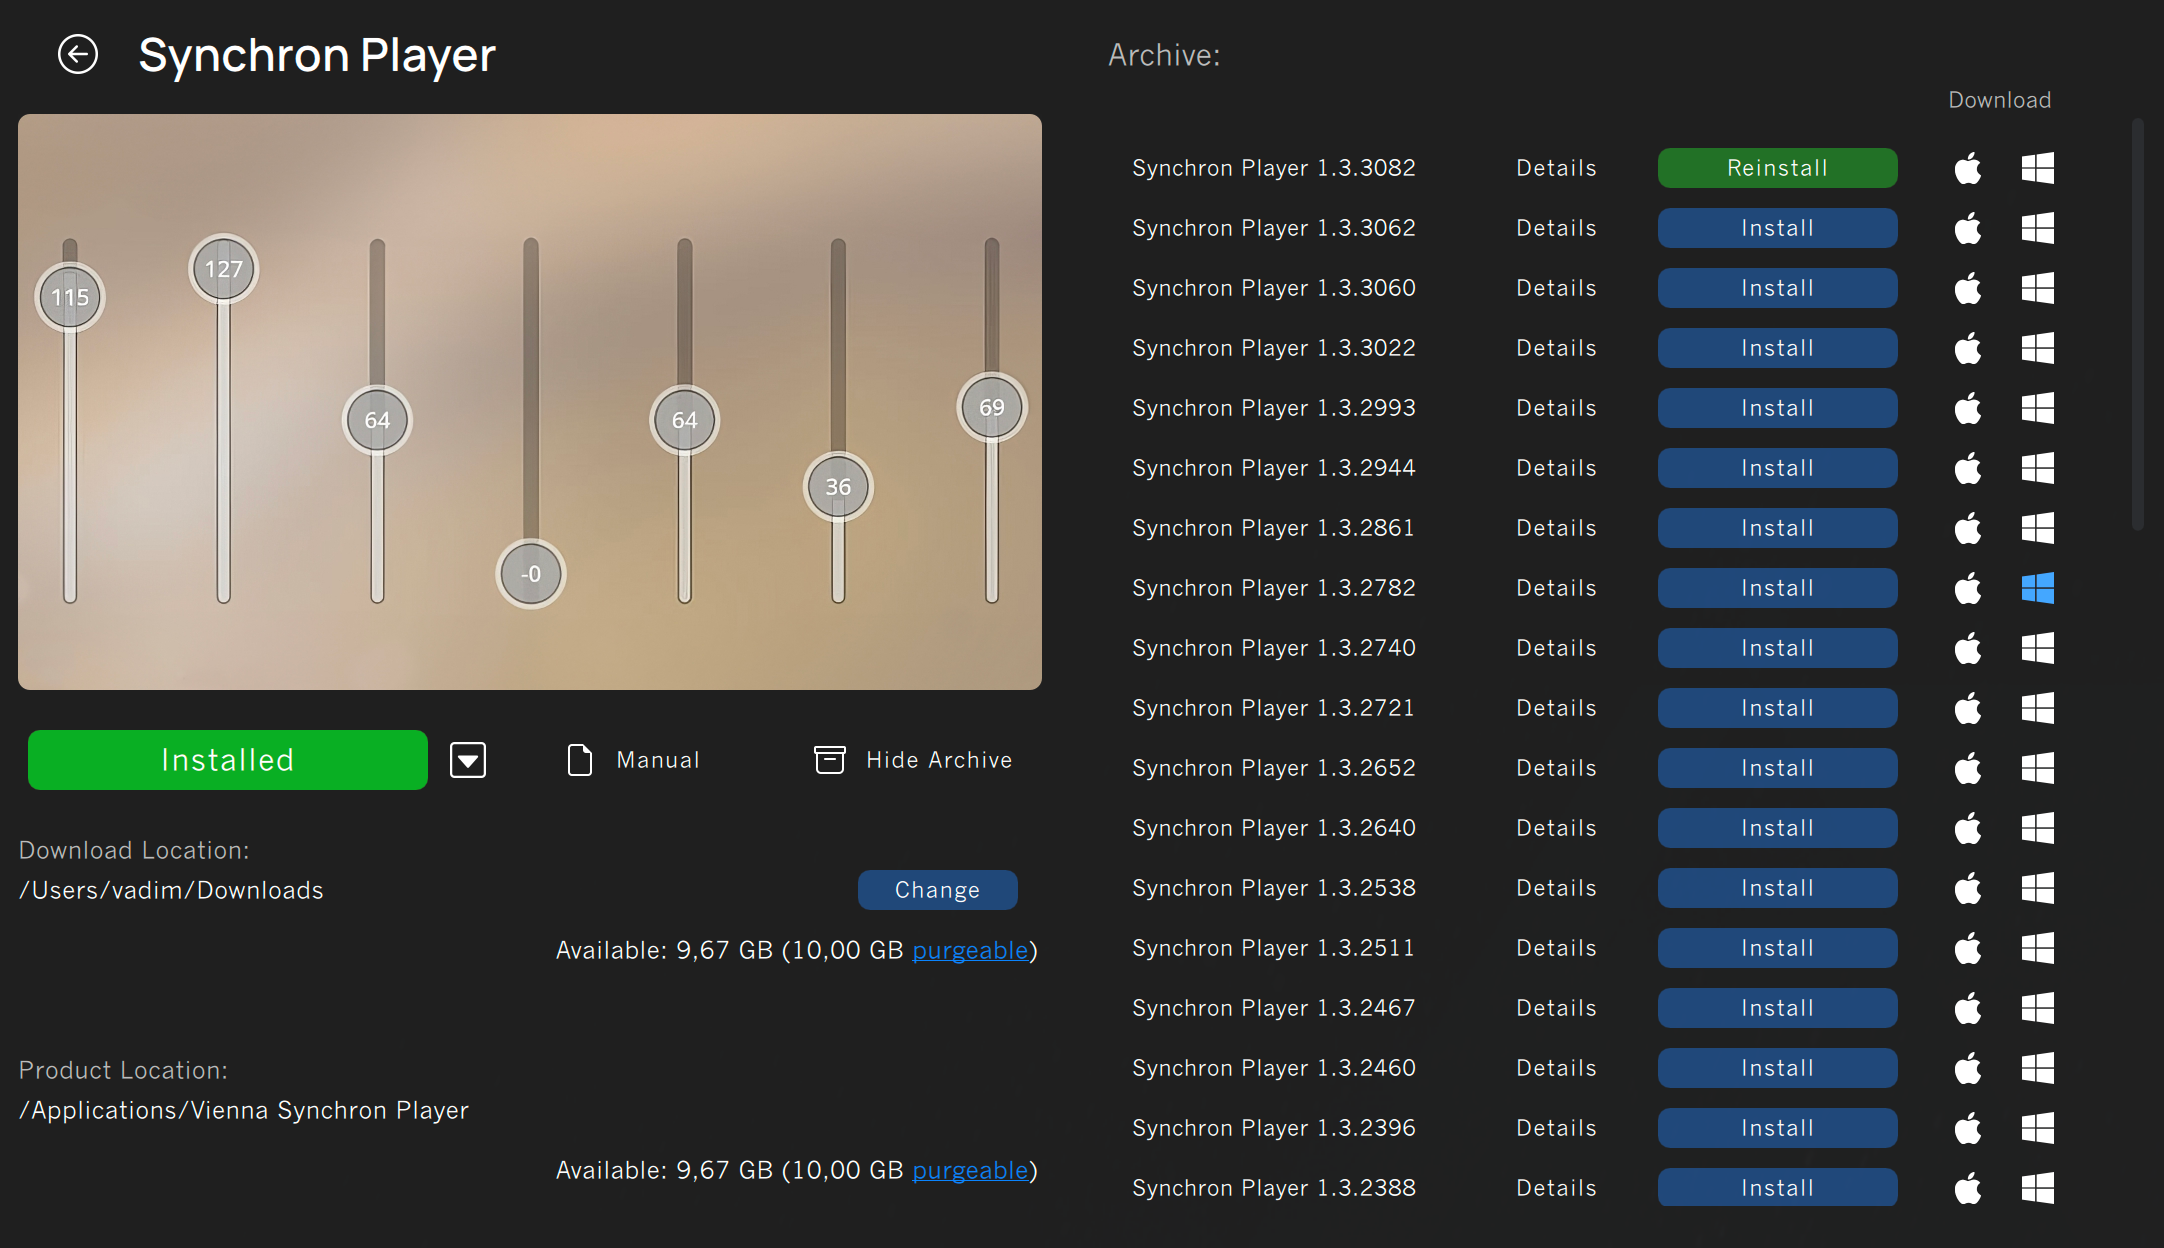Download Windows version of 1.3.2511

[2038, 948]
